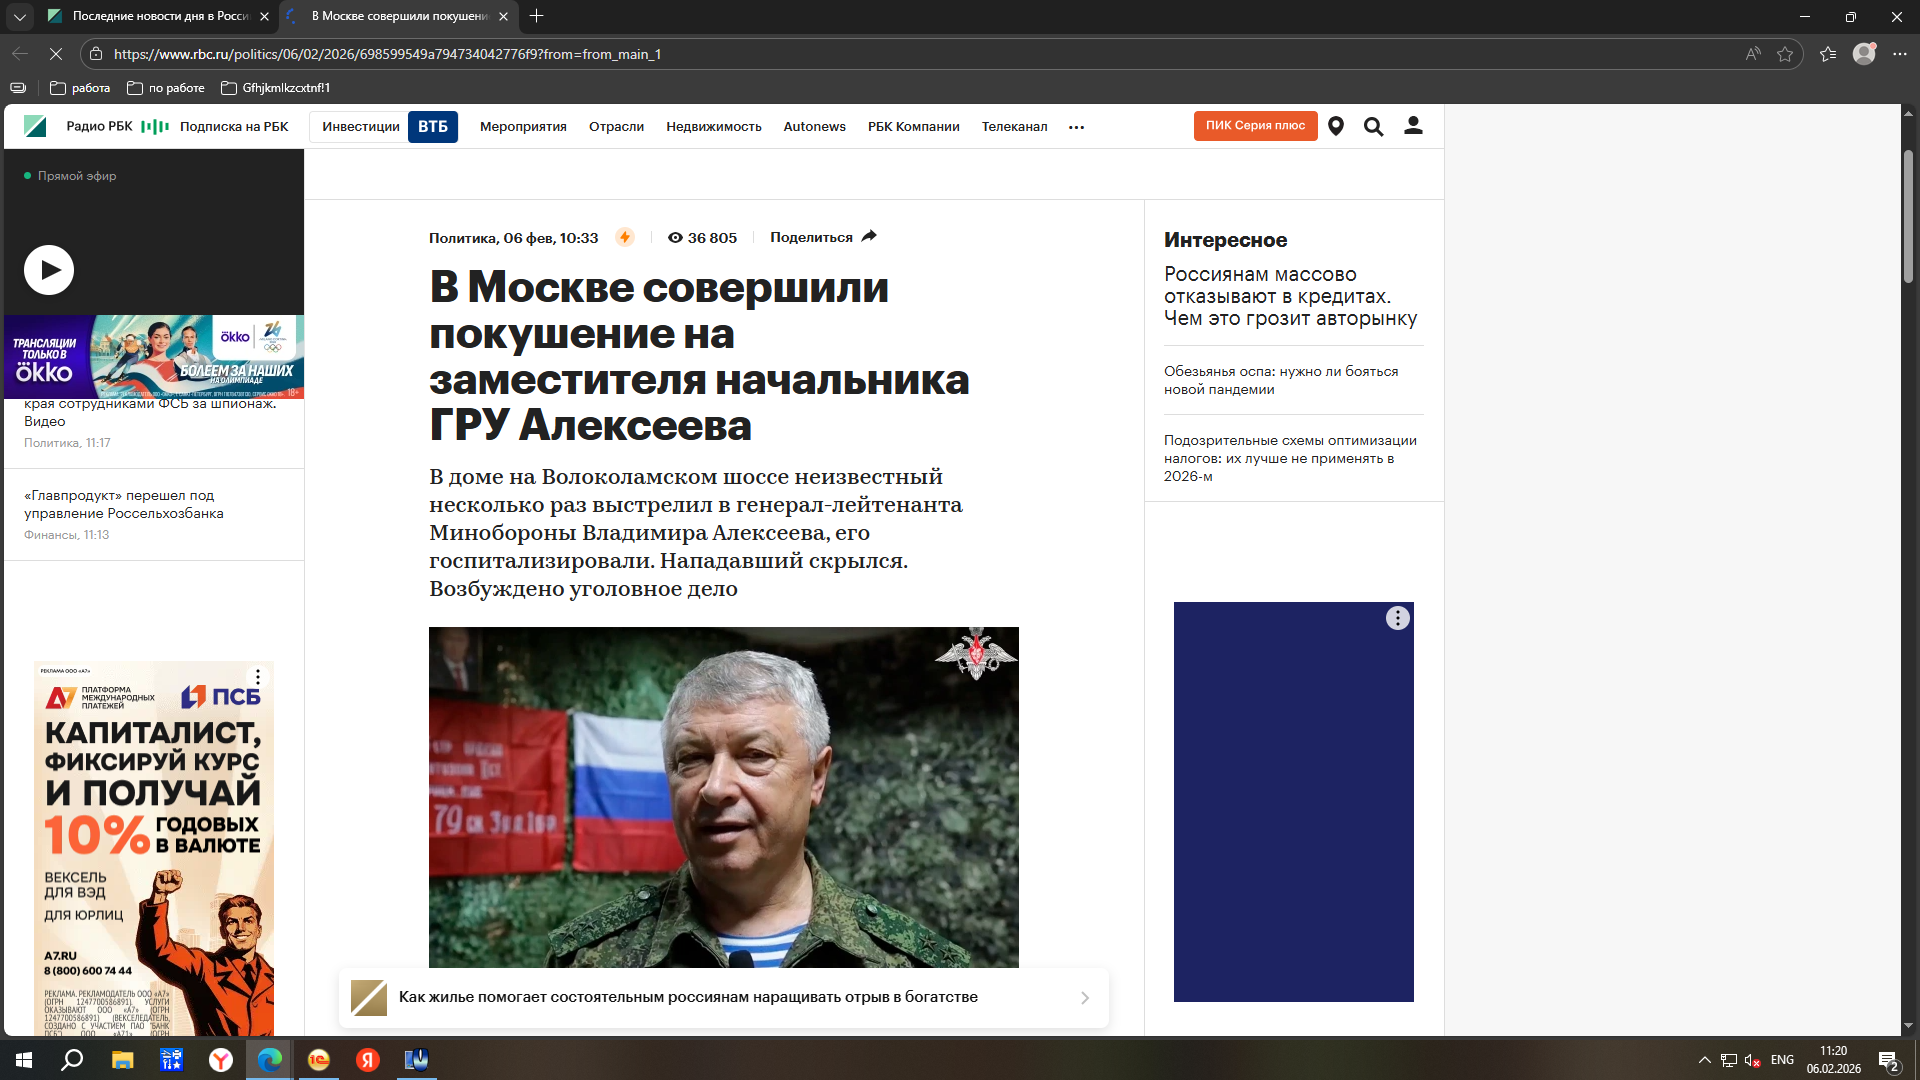
Task: Open Edge browser in taskbar
Action: [269, 1060]
